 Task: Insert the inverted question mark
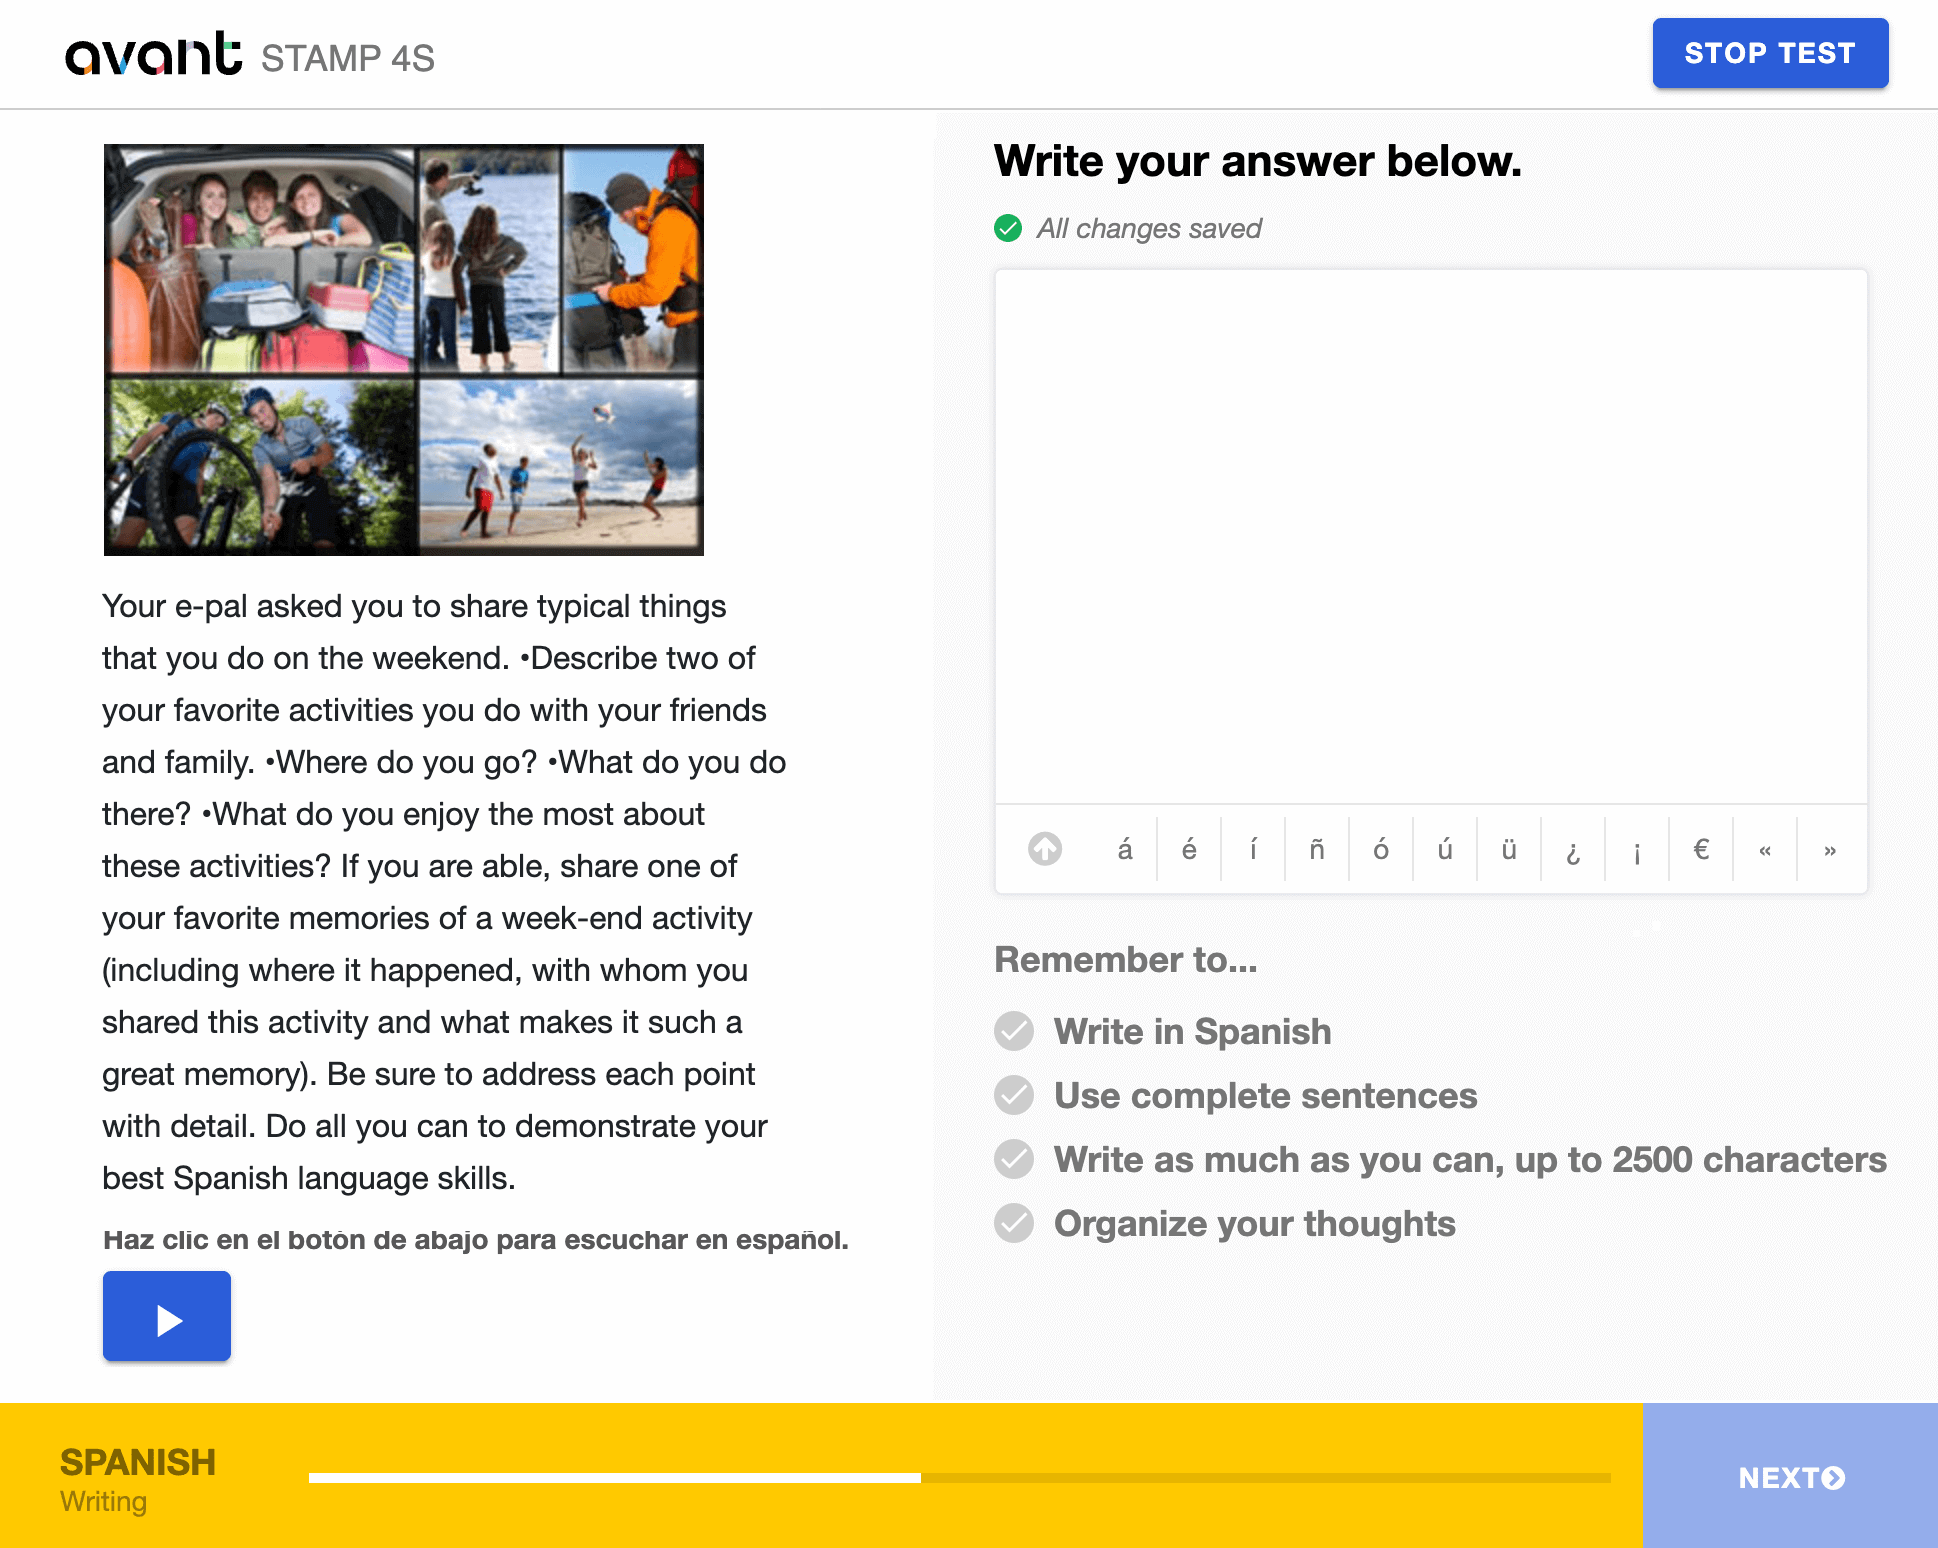1573,850
